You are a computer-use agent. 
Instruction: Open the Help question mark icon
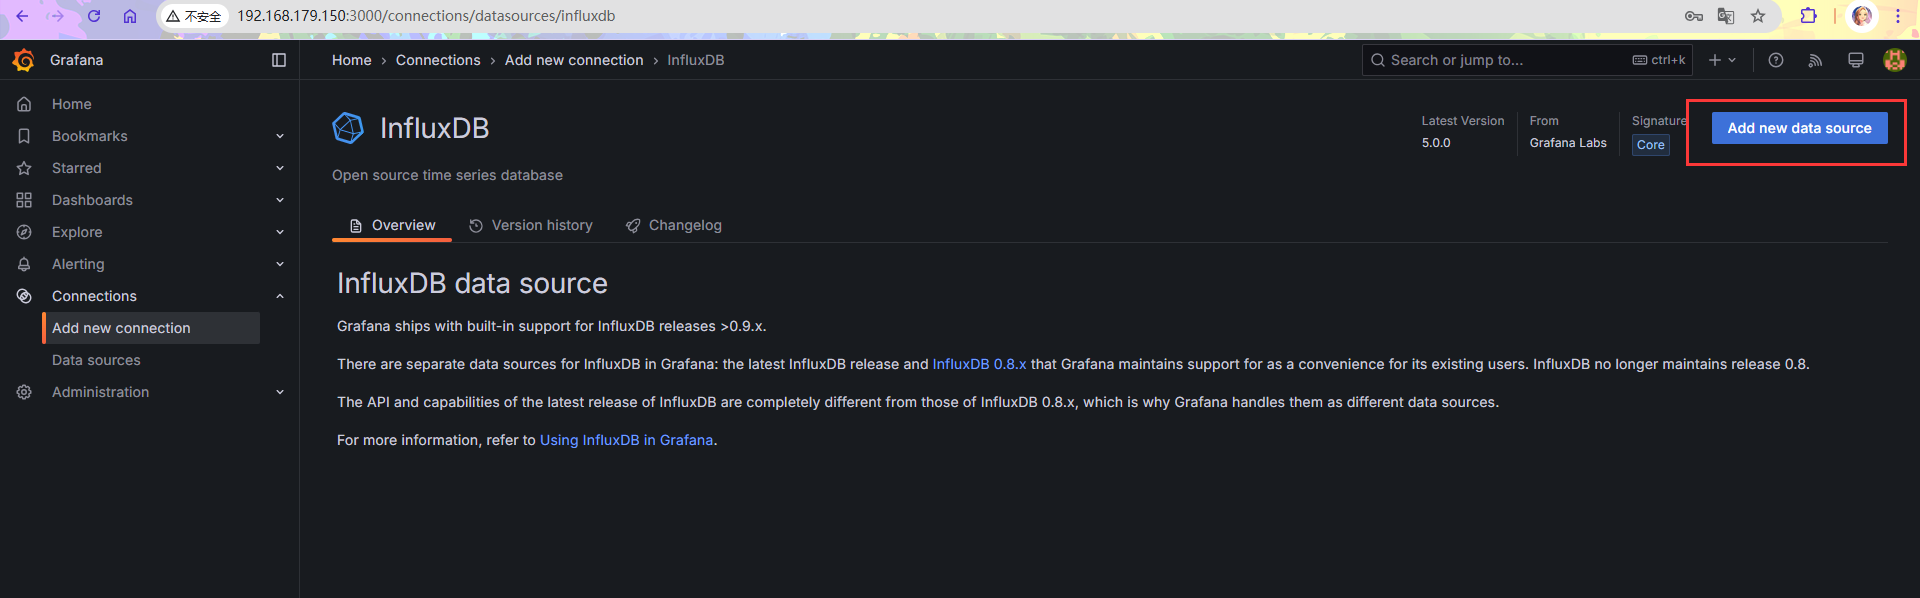coord(1776,60)
